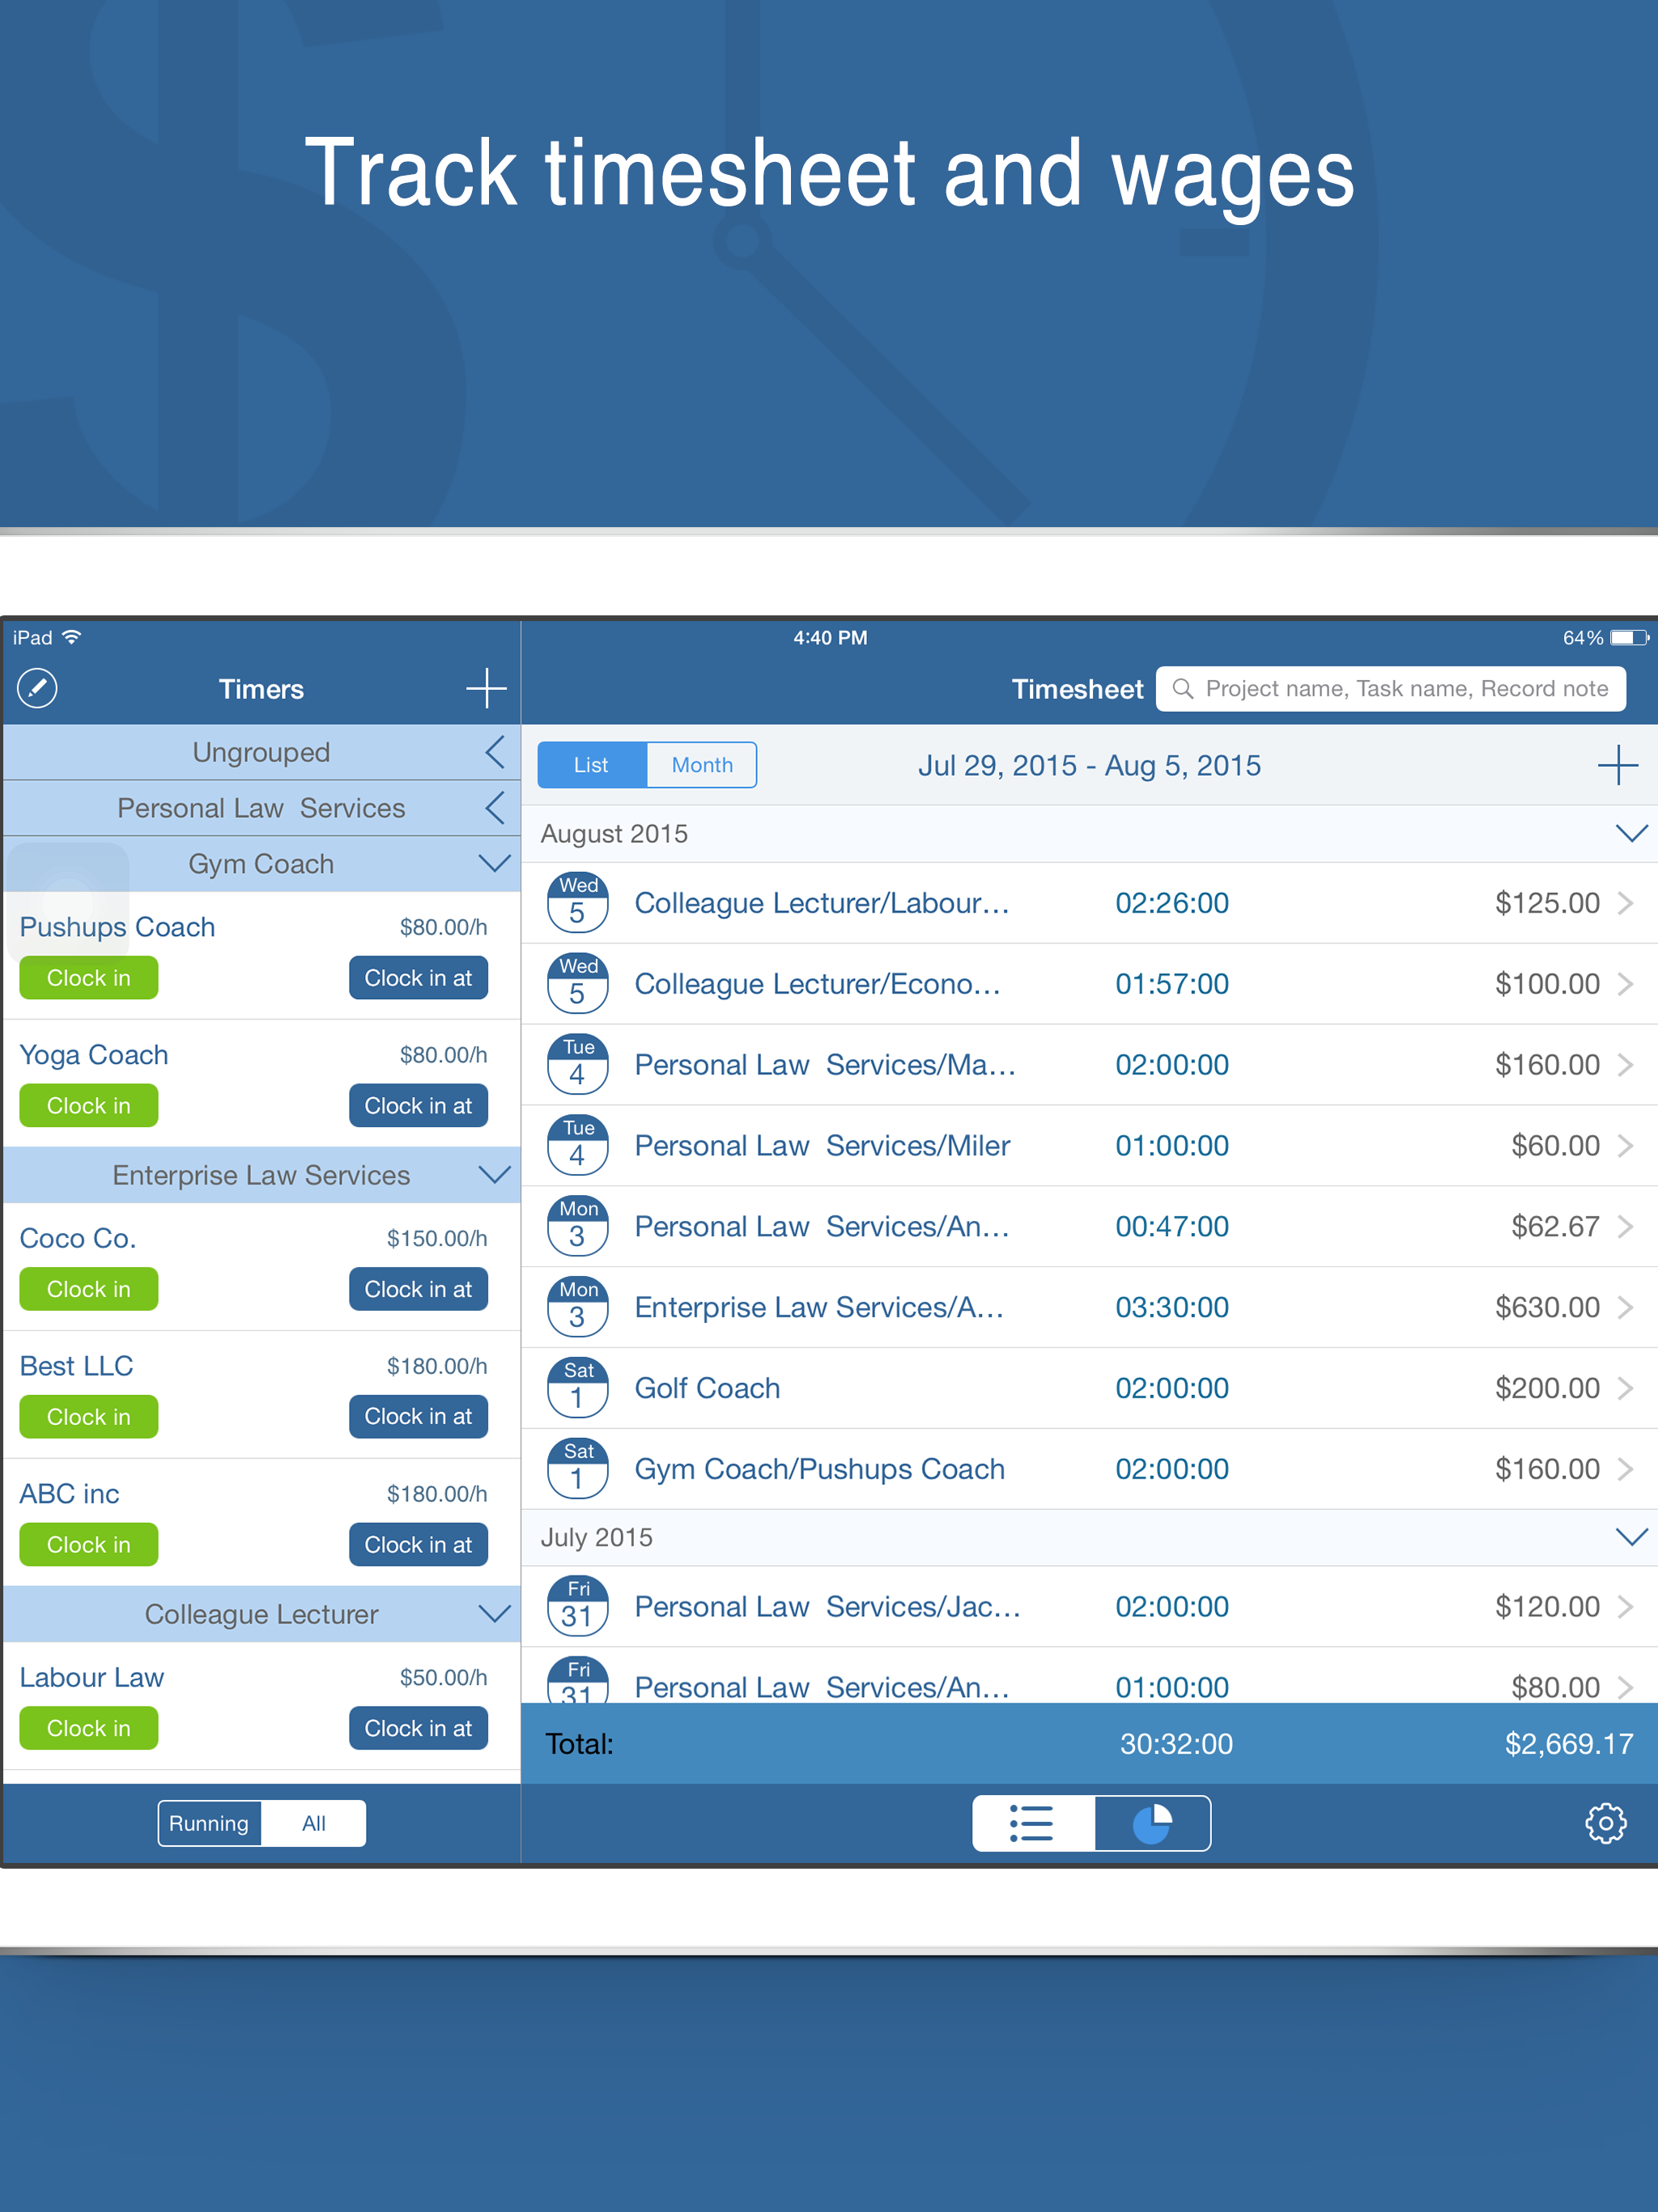Collapse the Enterprise Law Services group
The image size is (1658, 2212).
click(x=494, y=1174)
